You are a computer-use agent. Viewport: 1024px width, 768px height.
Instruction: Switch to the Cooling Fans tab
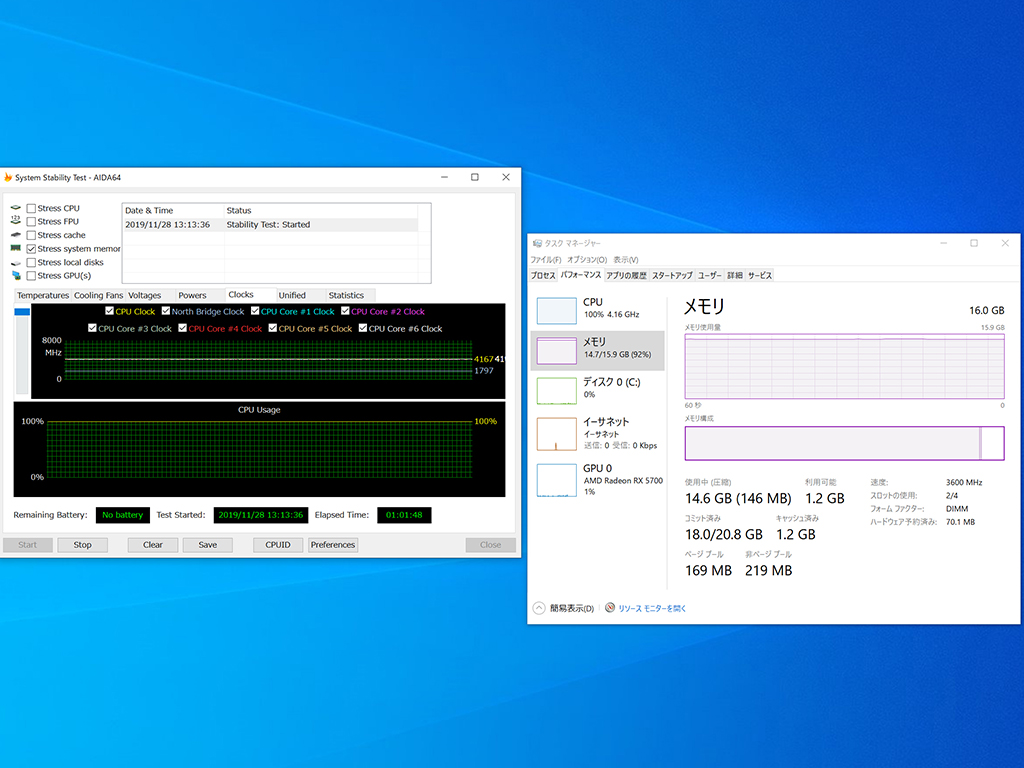pos(98,295)
